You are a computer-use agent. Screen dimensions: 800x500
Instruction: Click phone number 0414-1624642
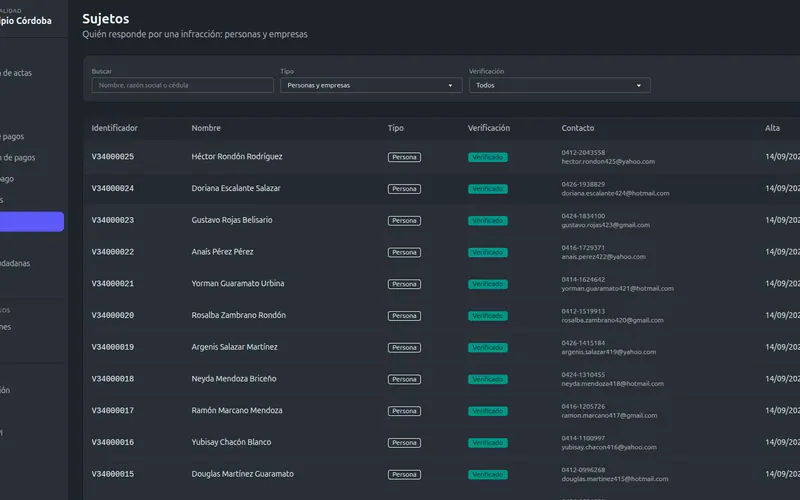(x=583, y=279)
